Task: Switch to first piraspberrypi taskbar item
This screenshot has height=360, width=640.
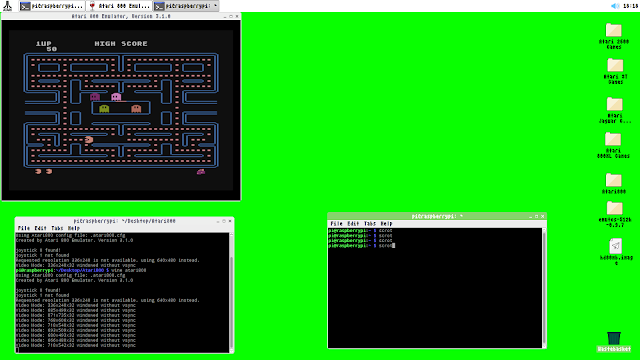Action: (x=52, y=6)
